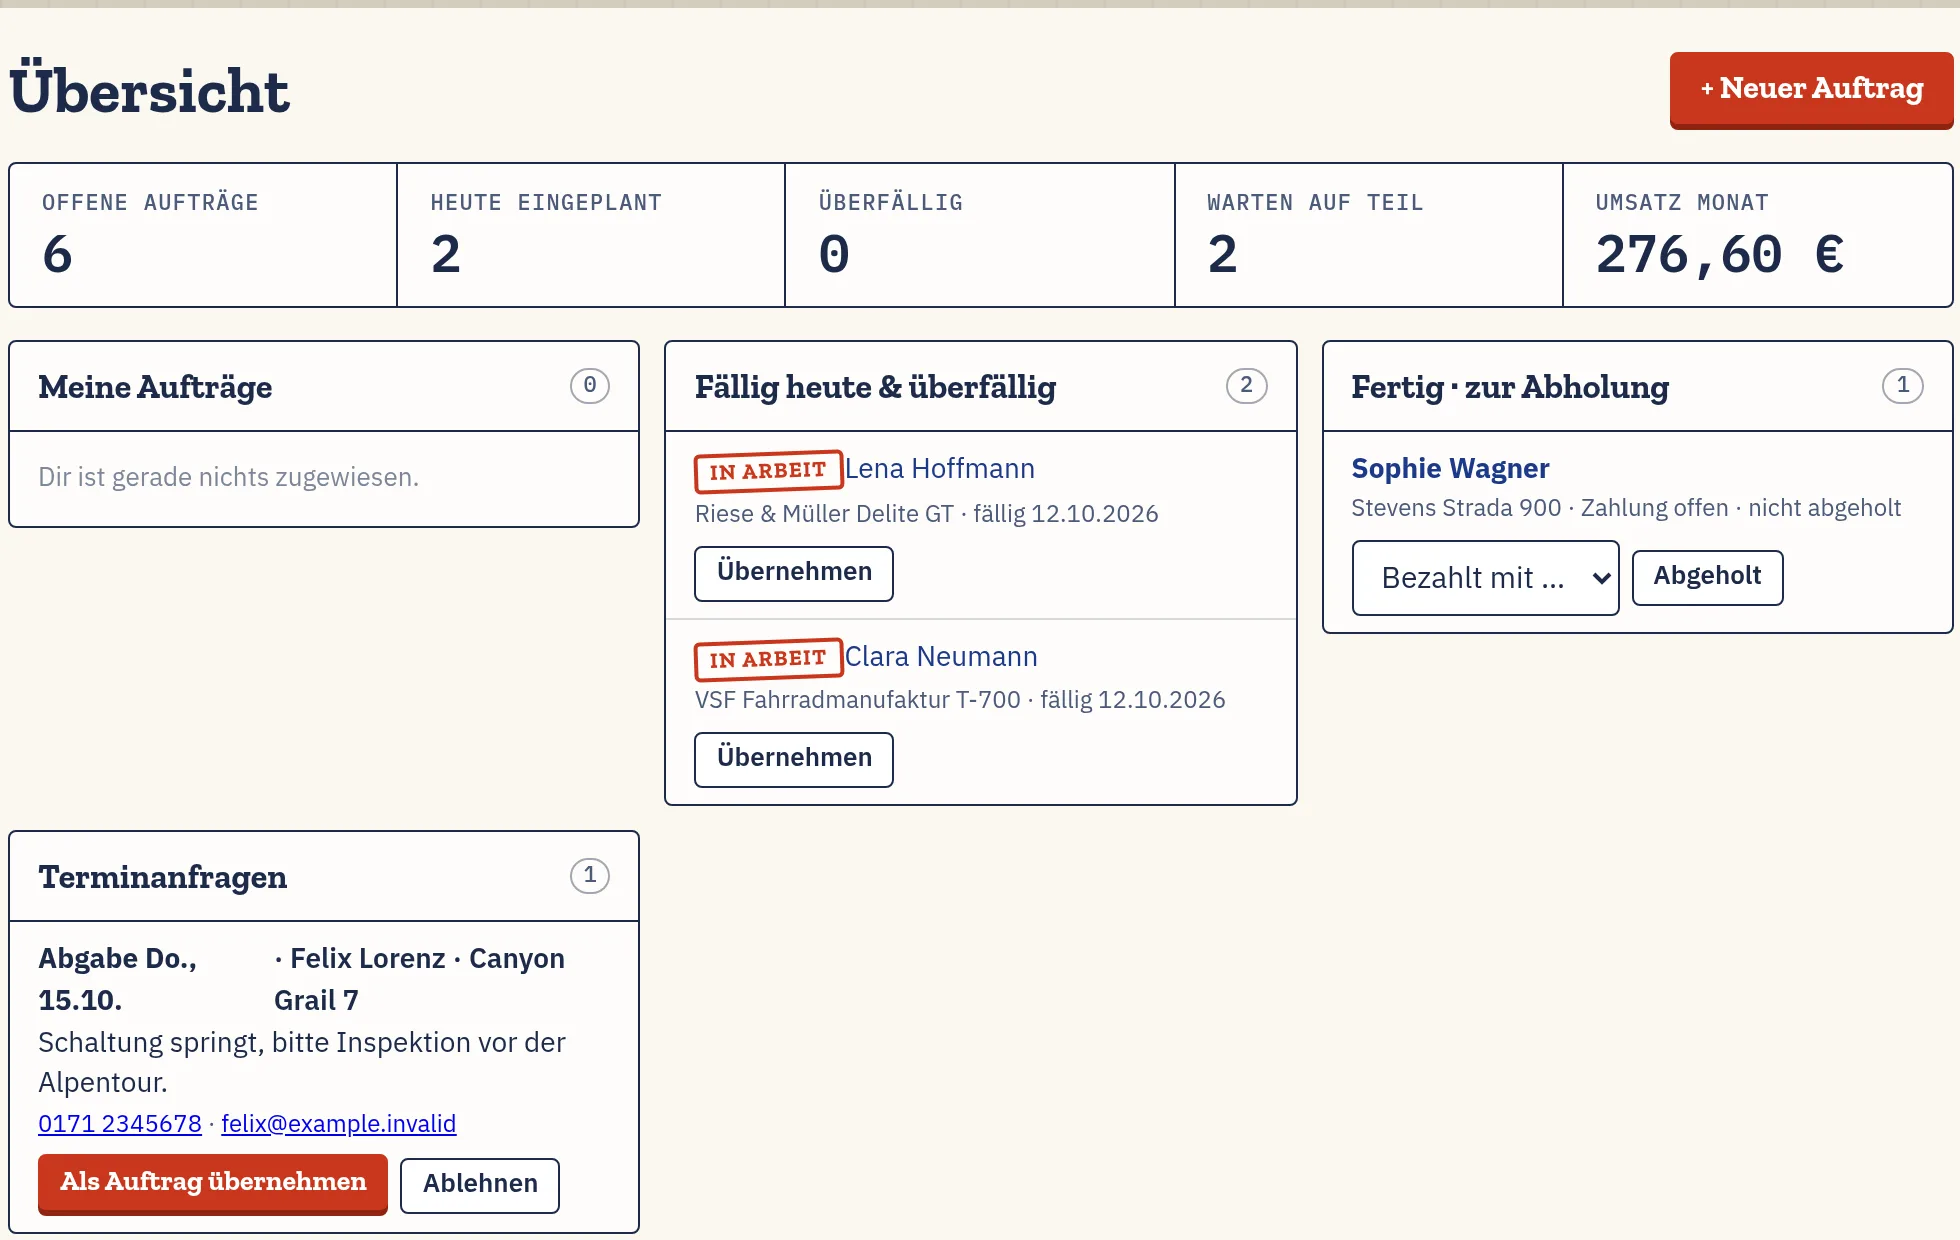Click 'Dir ist gerade nichts zugewiesen.' text
This screenshot has height=1240, width=1960.
pos(228,477)
